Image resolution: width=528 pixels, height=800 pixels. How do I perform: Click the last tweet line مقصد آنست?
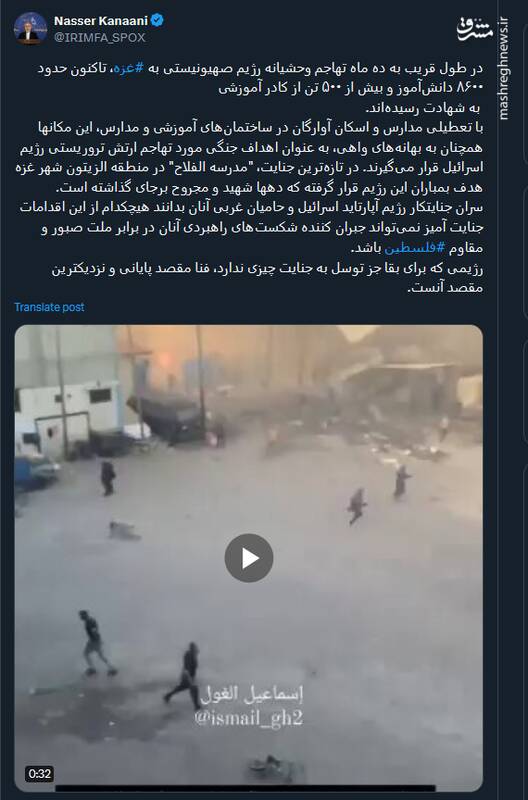pos(445,288)
